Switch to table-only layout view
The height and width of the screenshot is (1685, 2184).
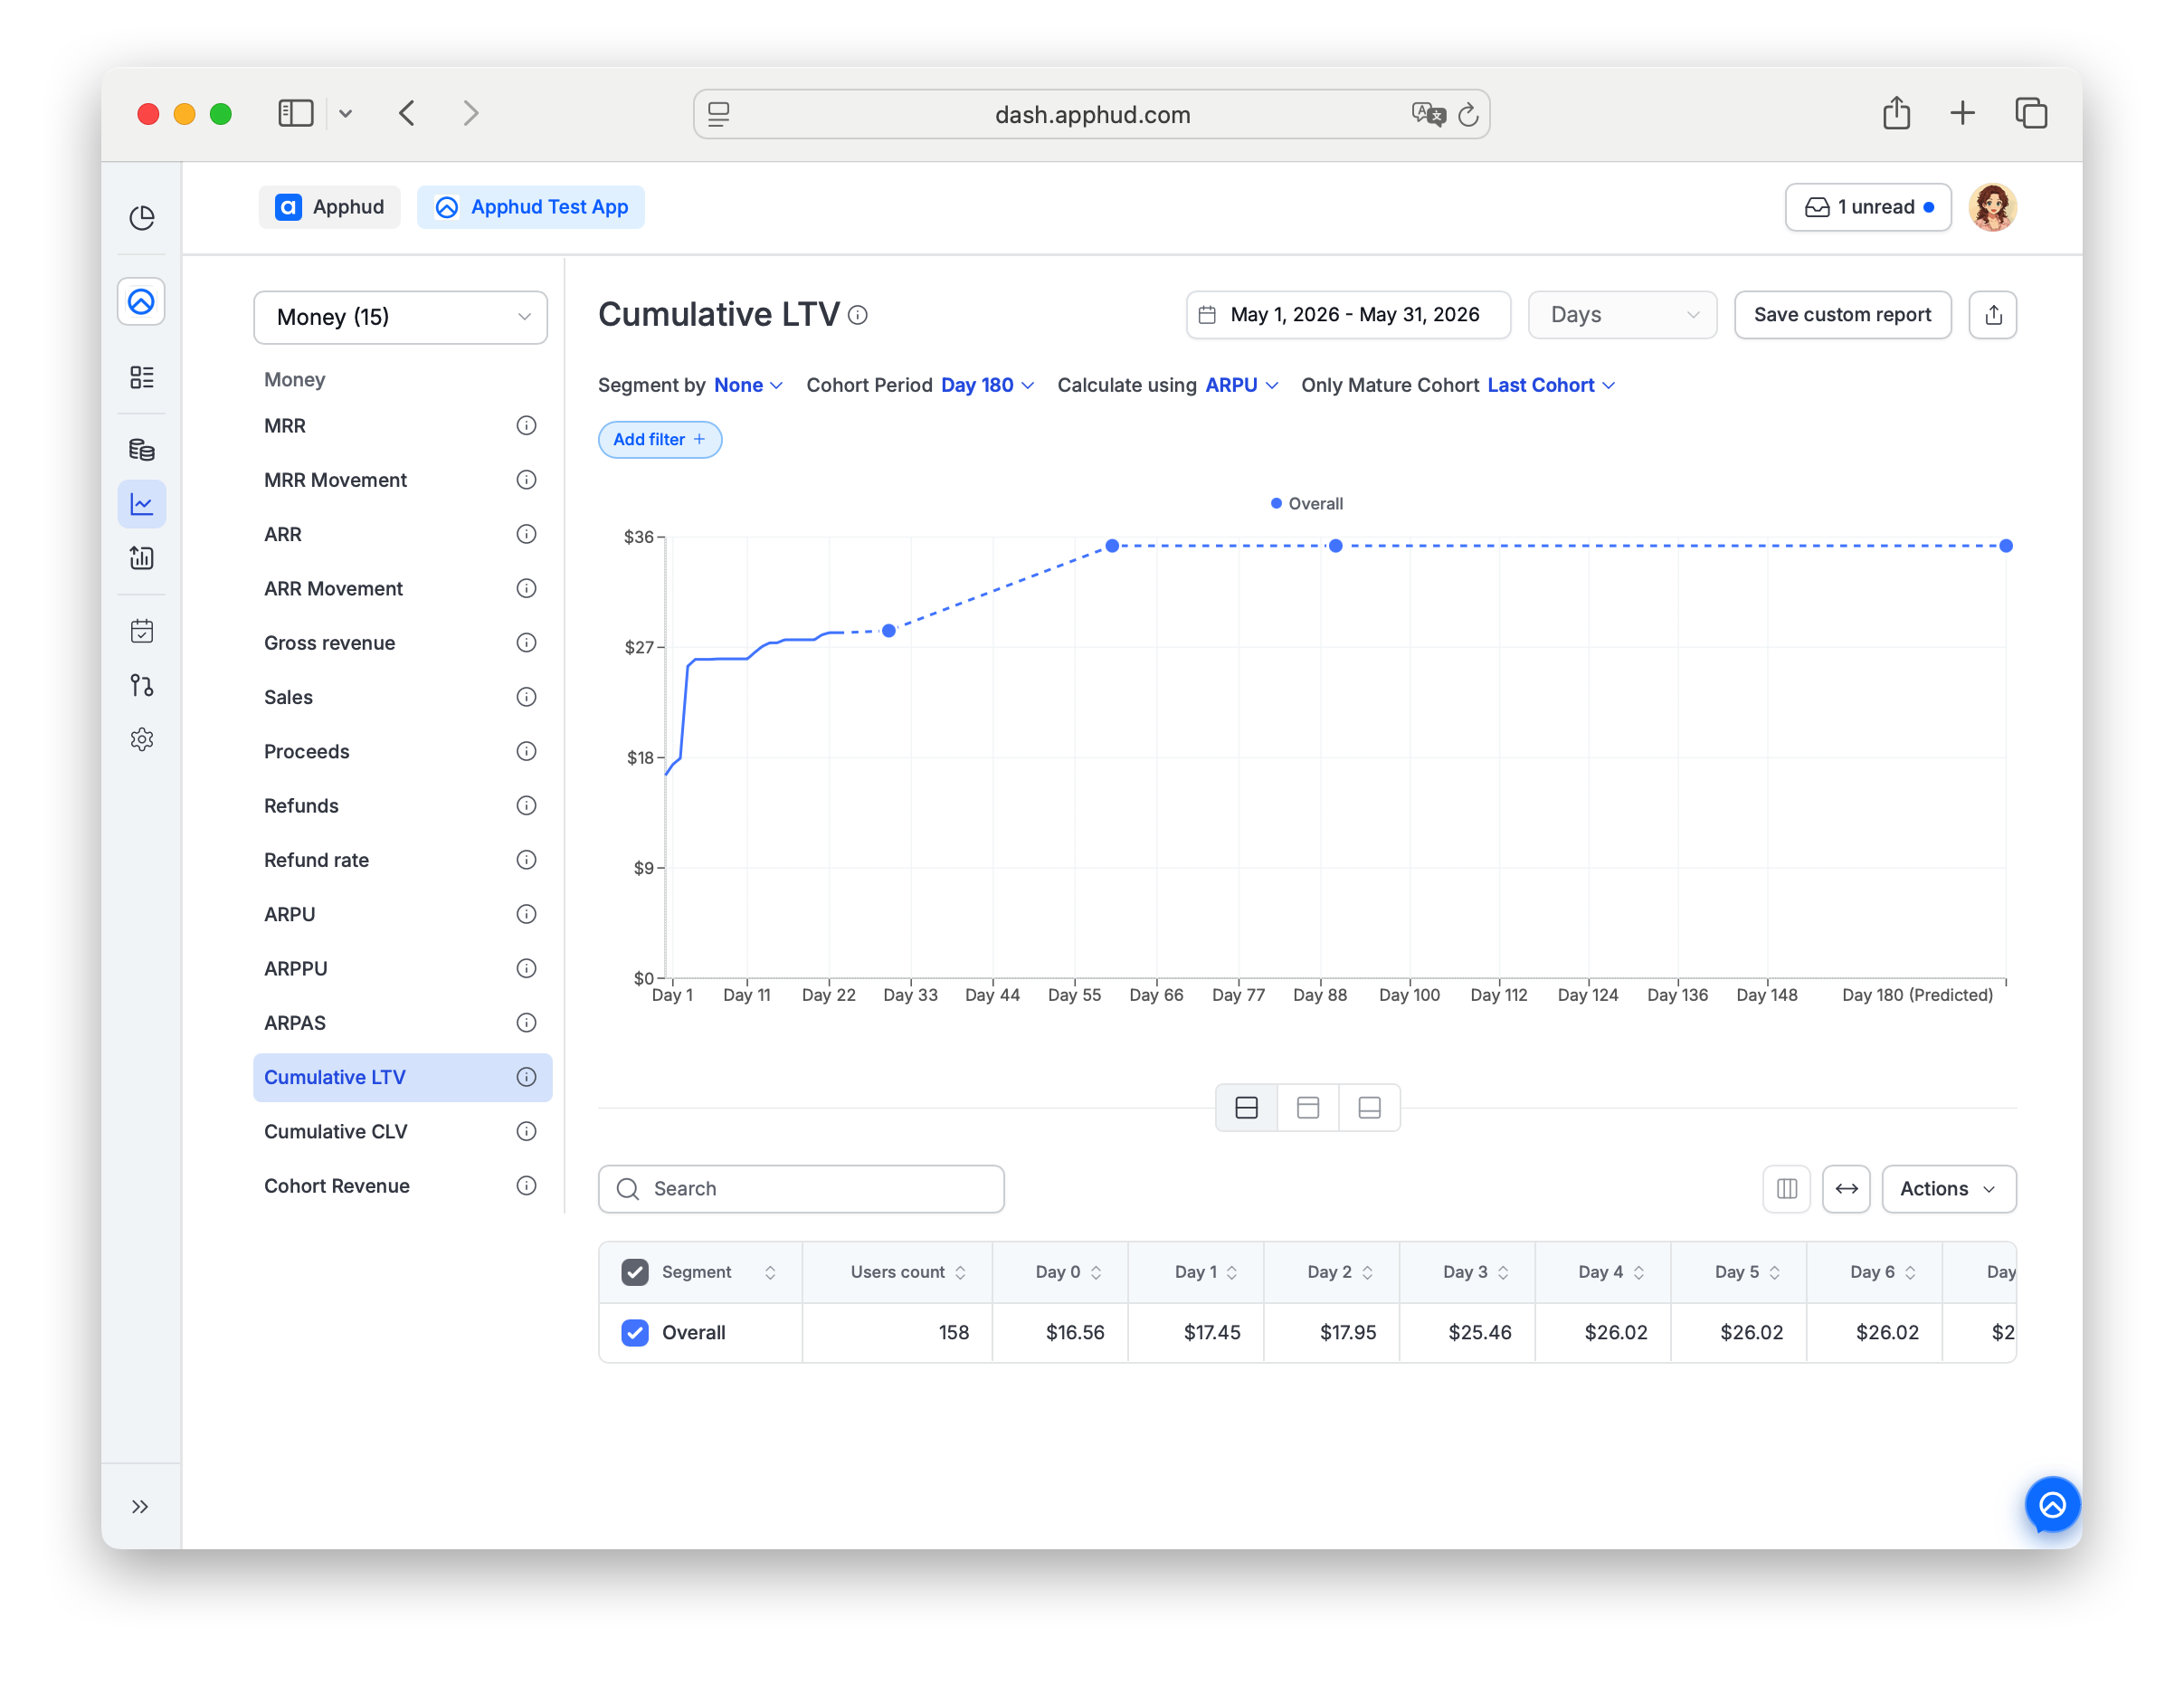(1369, 1107)
